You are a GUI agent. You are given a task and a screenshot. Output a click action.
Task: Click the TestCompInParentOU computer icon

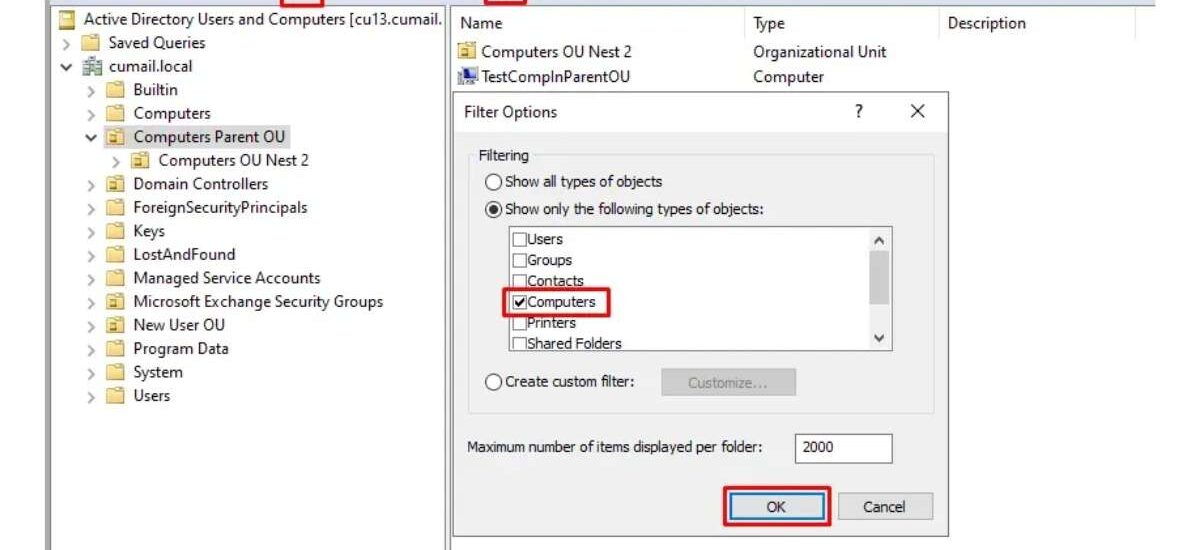click(467, 77)
